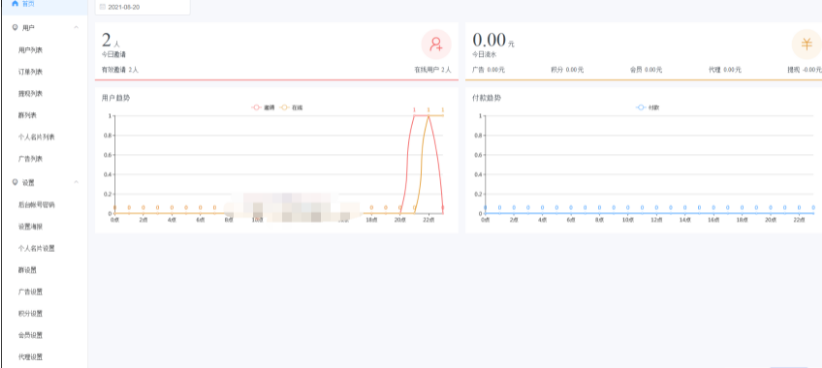This screenshot has width=822, height=368.
Task: Click the 2021-08-20 date picker field
Action: click(x=143, y=7)
